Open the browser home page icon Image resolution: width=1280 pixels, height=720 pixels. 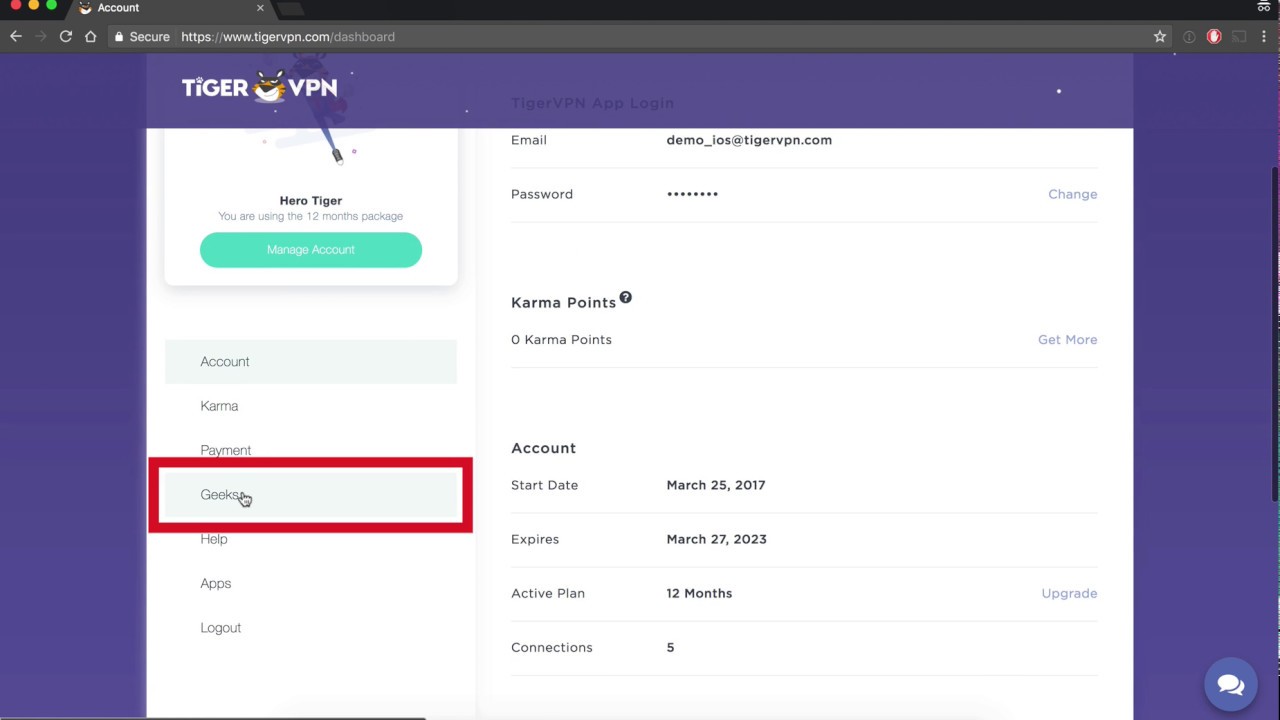point(91,36)
